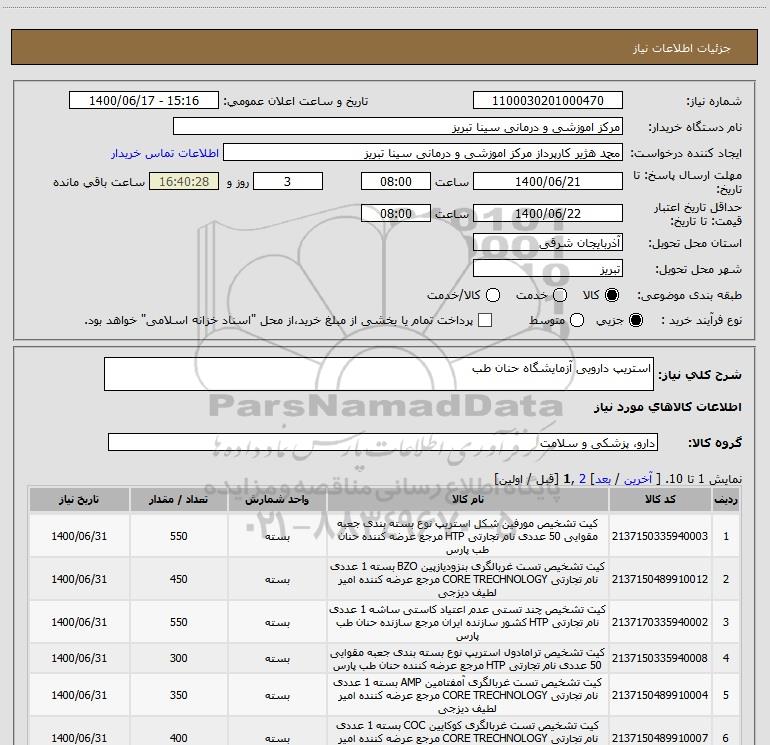Click item code 2137150335940008
Viewport: 770px width, 745px height.
(x=660, y=658)
